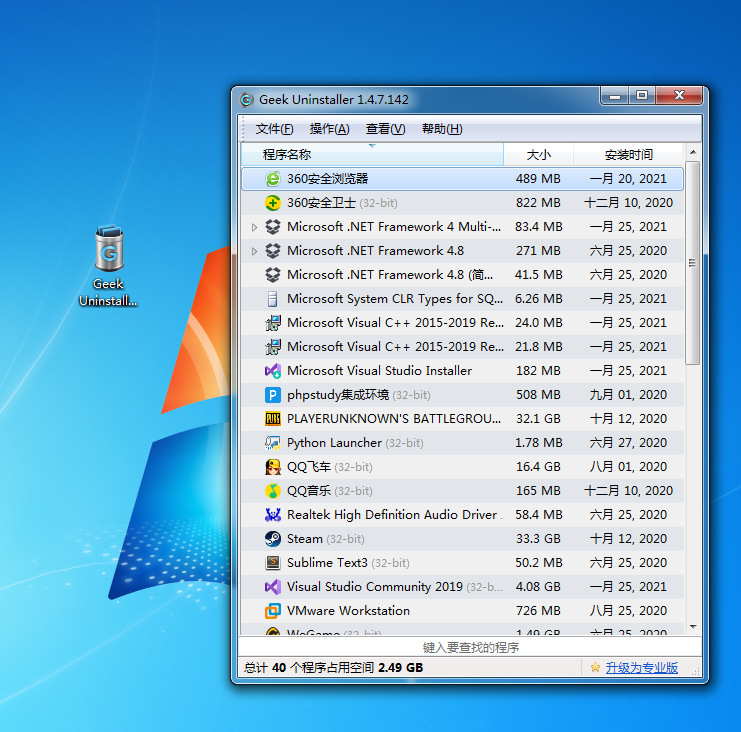Click the Realtek Audio Driver icon
This screenshot has height=732, width=741.
coord(273,515)
